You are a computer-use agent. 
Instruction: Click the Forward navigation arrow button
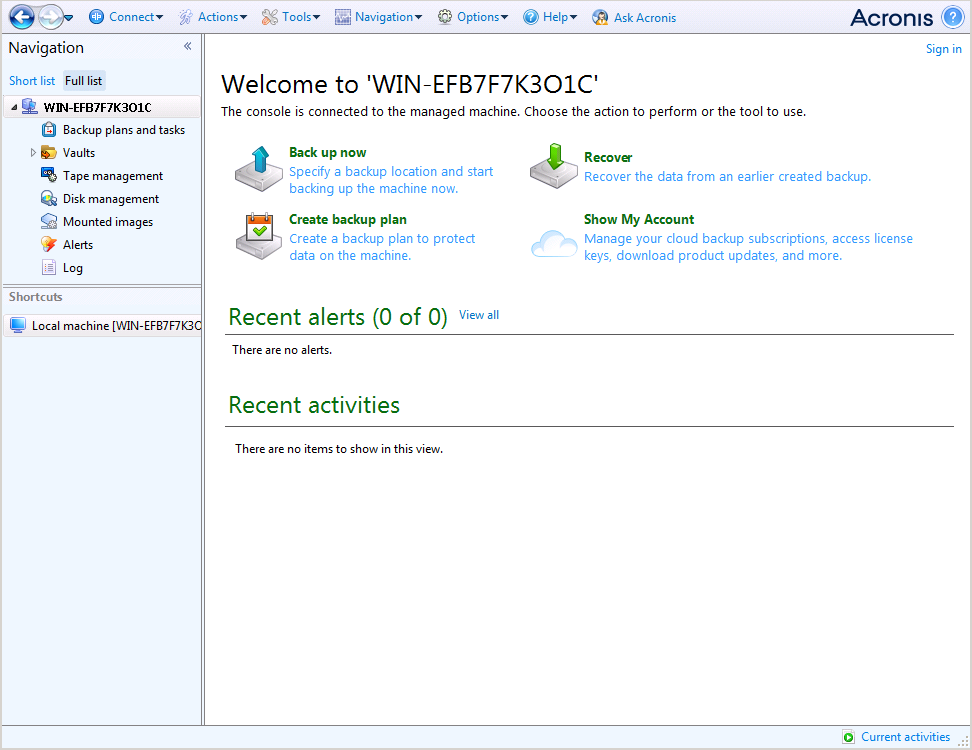tap(50, 17)
